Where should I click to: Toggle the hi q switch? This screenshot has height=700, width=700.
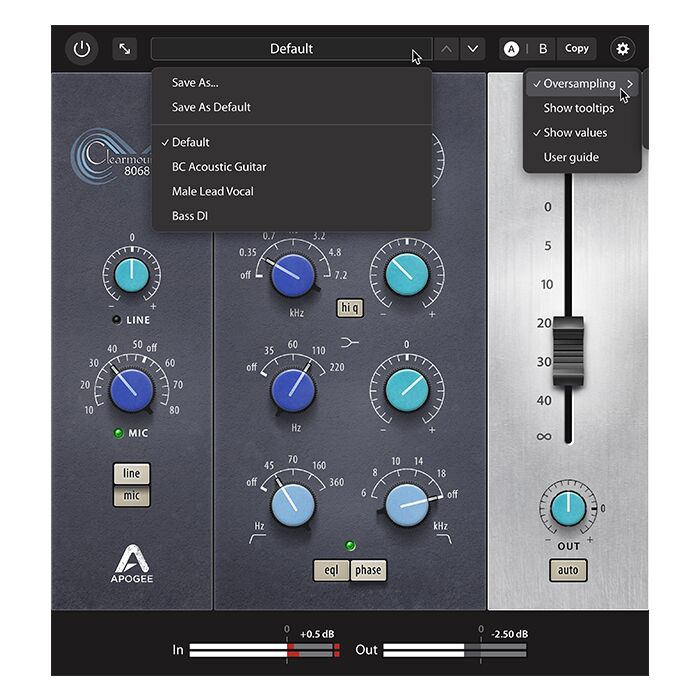pyautogui.click(x=350, y=308)
